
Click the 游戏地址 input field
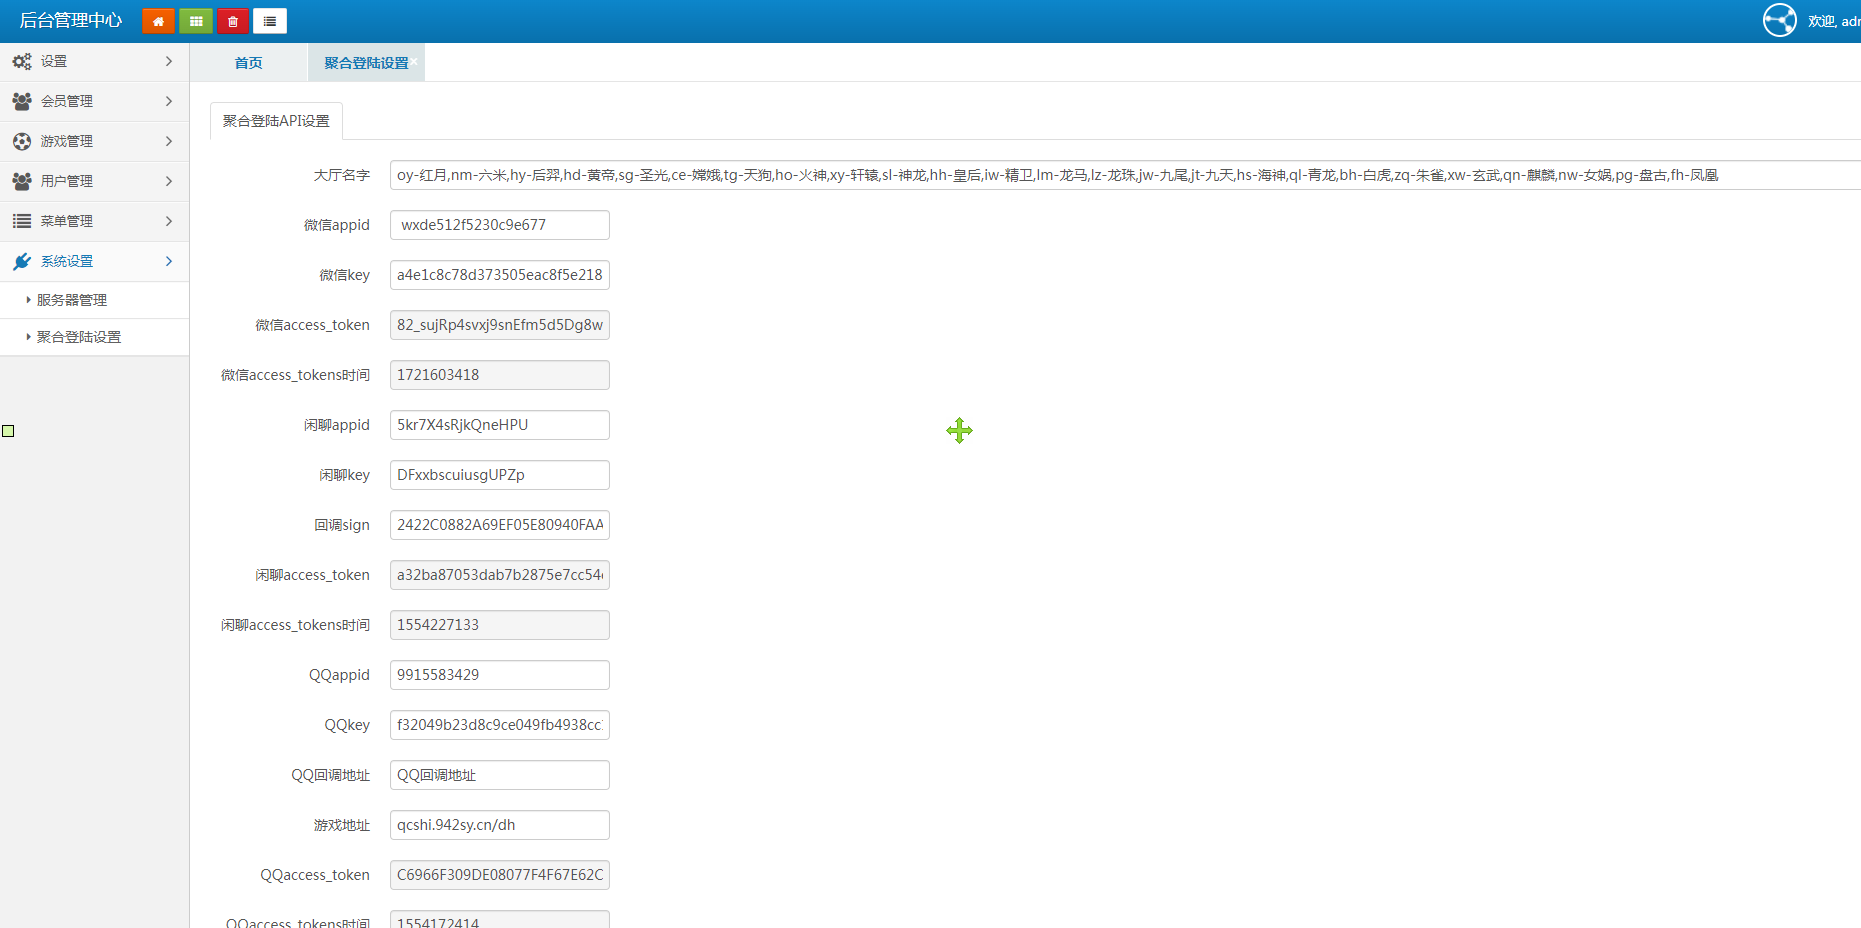tap(499, 825)
